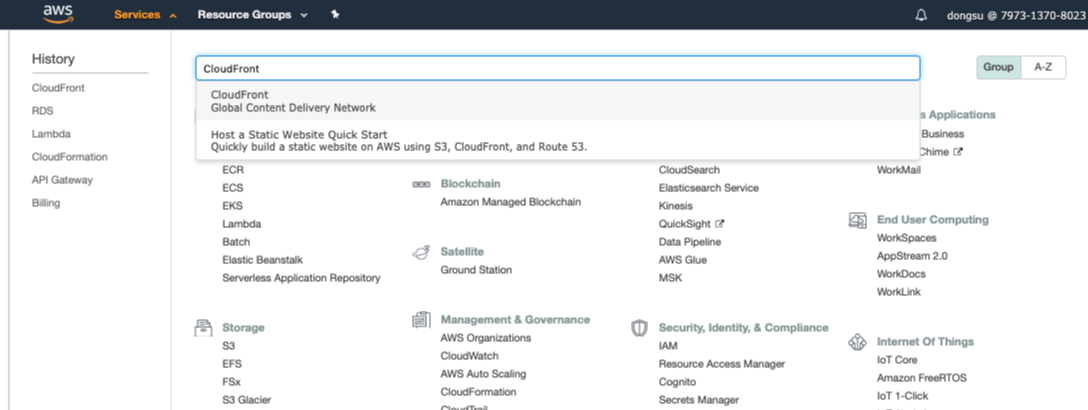1088x410 pixels.
Task: Open Data Pipeline
Action: click(690, 242)
